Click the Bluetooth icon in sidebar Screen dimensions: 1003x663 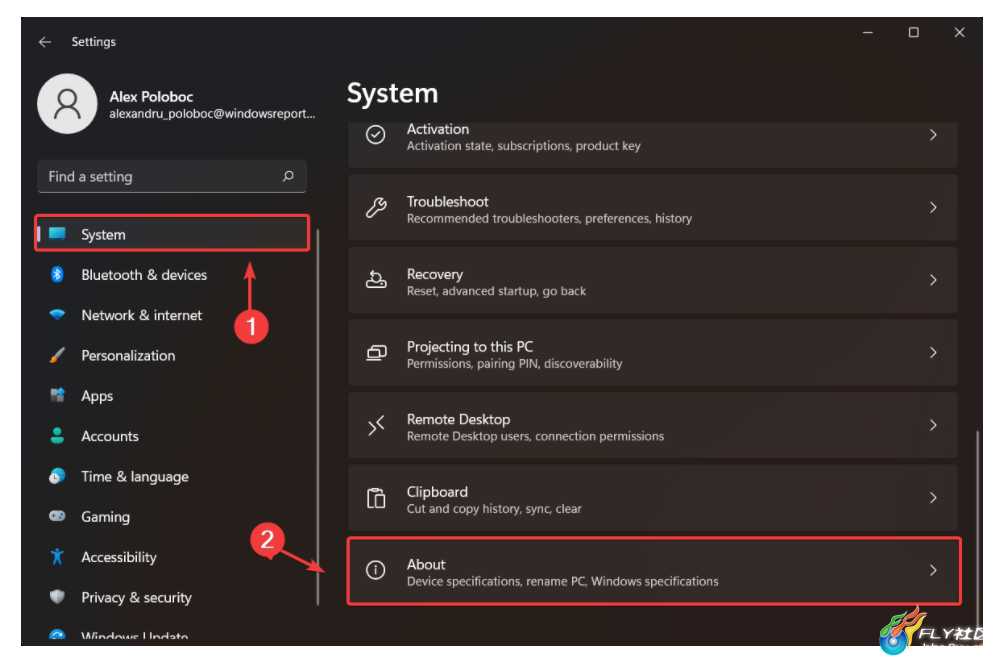(x=57, y=275)
